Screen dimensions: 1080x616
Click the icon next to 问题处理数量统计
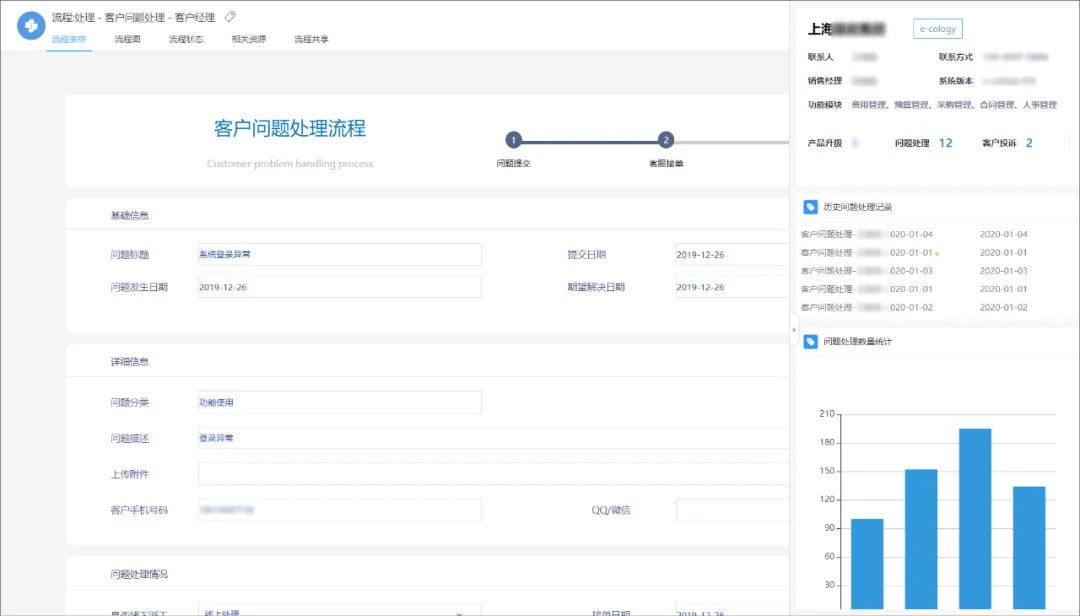pos(811,341)
